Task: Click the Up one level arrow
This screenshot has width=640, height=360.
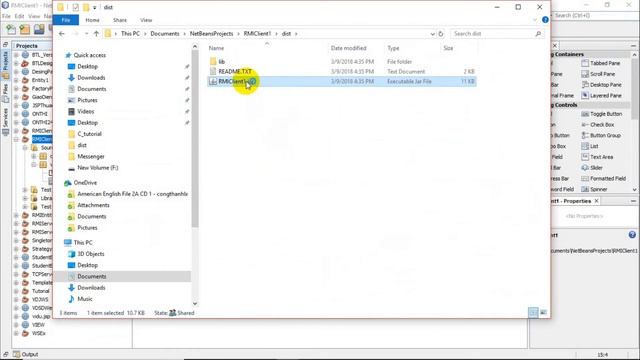Action: [x=96, y=34]
